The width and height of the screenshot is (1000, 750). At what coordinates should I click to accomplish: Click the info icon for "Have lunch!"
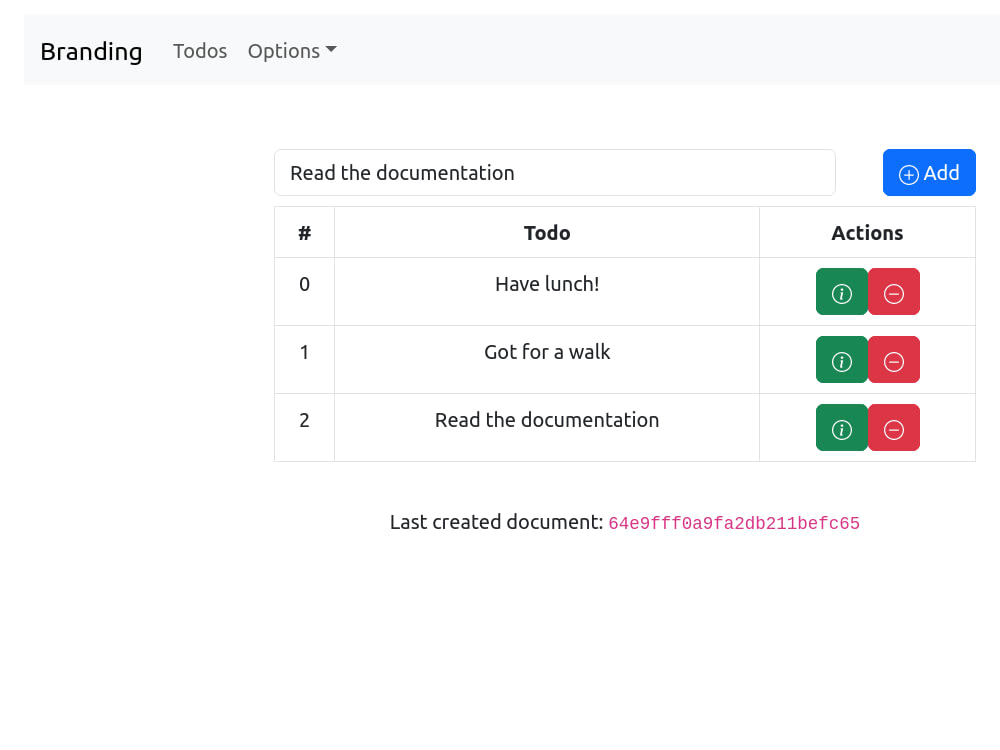click(841, 291)
